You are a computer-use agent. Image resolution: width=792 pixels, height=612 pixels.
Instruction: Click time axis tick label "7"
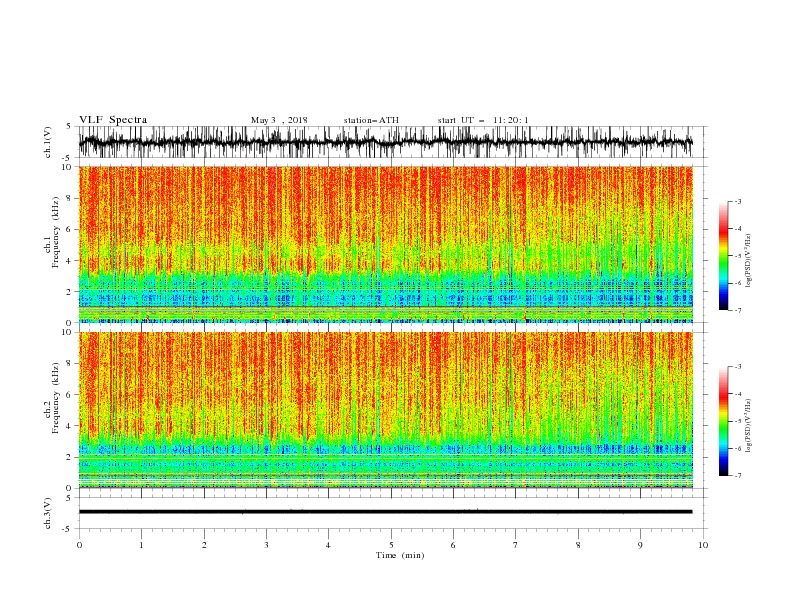pos(516,545)
